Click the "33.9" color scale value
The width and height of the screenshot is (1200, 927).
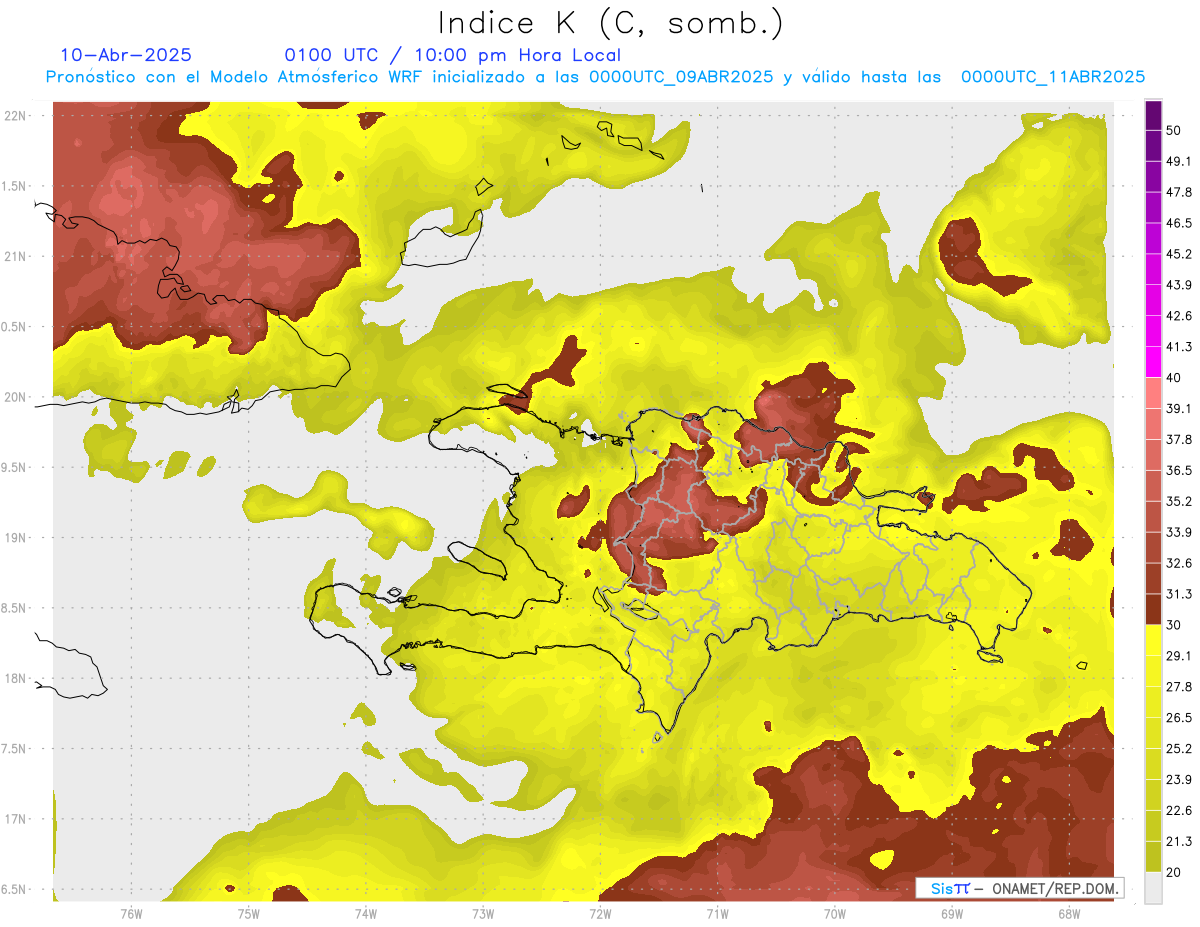[1179, 532]
